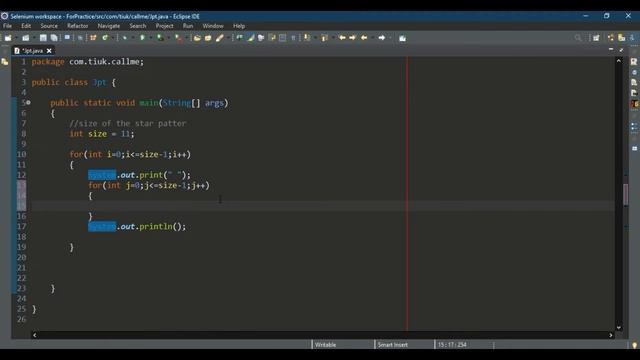Click the highlighted System word on line 12
Screen dimensions: 640x360
tap(102, 175)
